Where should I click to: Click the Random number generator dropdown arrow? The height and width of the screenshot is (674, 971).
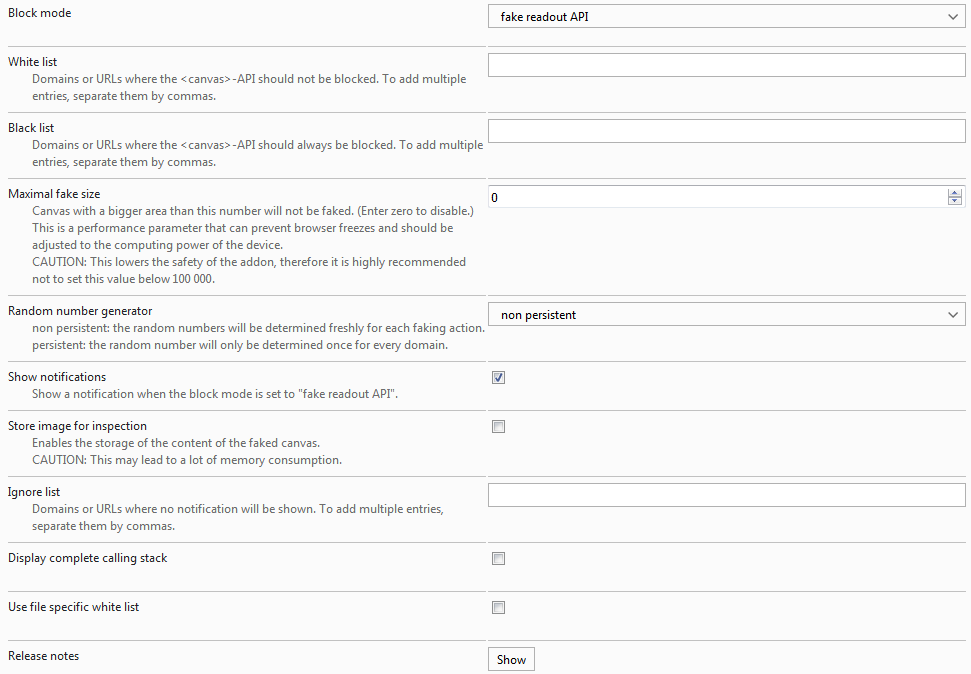pyautogui.click(x=953, y=315)
